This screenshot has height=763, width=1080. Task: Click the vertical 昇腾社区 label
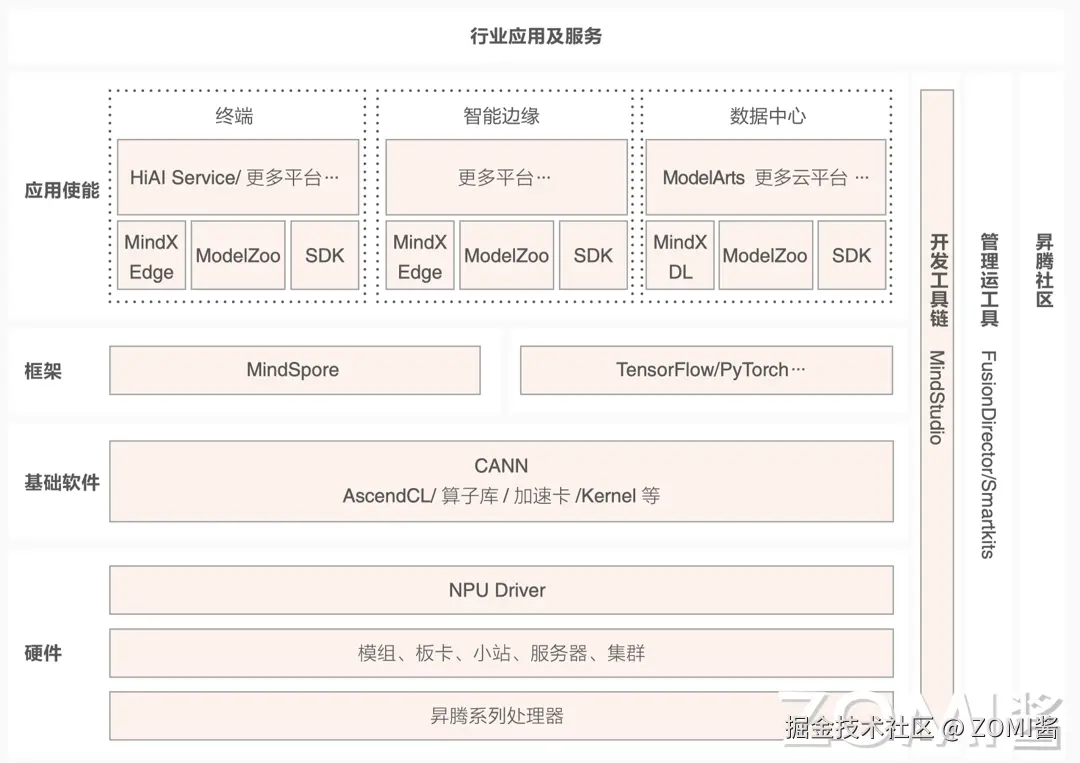click(x=1044, y=271)
